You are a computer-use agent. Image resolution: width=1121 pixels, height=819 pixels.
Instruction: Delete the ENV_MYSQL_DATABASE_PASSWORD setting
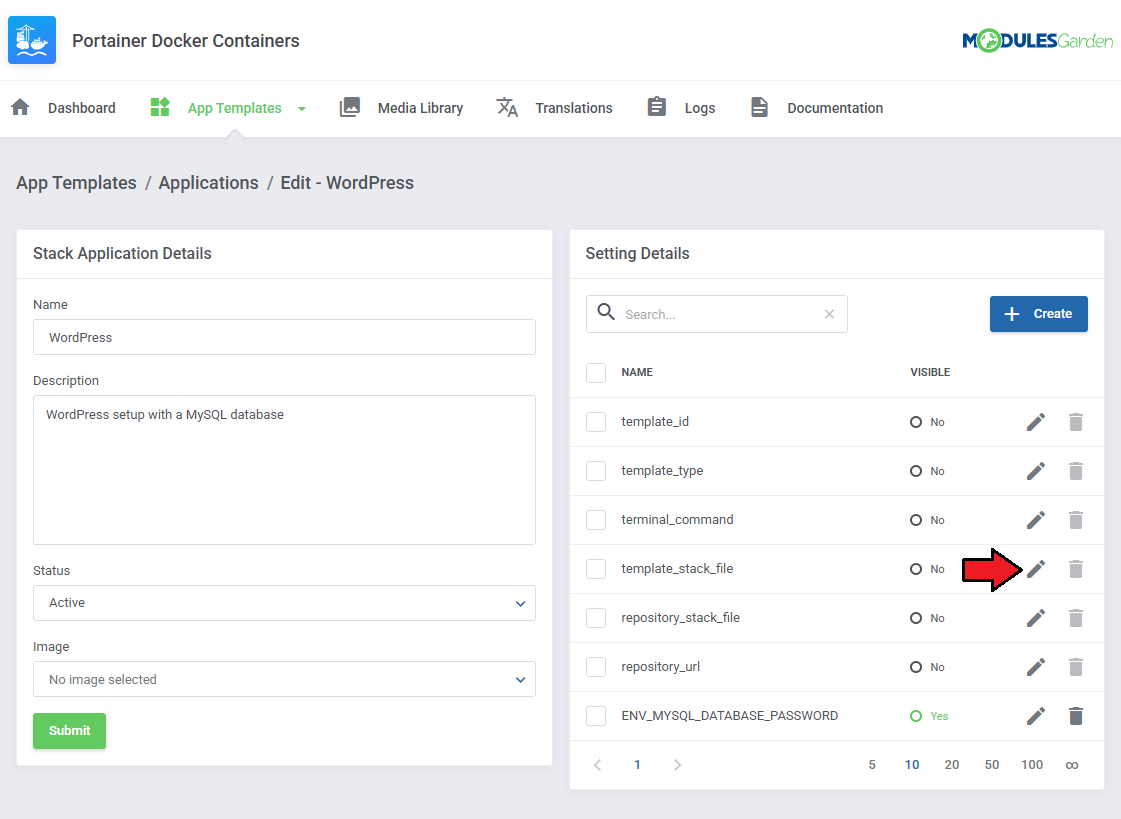coord(1076,716)
